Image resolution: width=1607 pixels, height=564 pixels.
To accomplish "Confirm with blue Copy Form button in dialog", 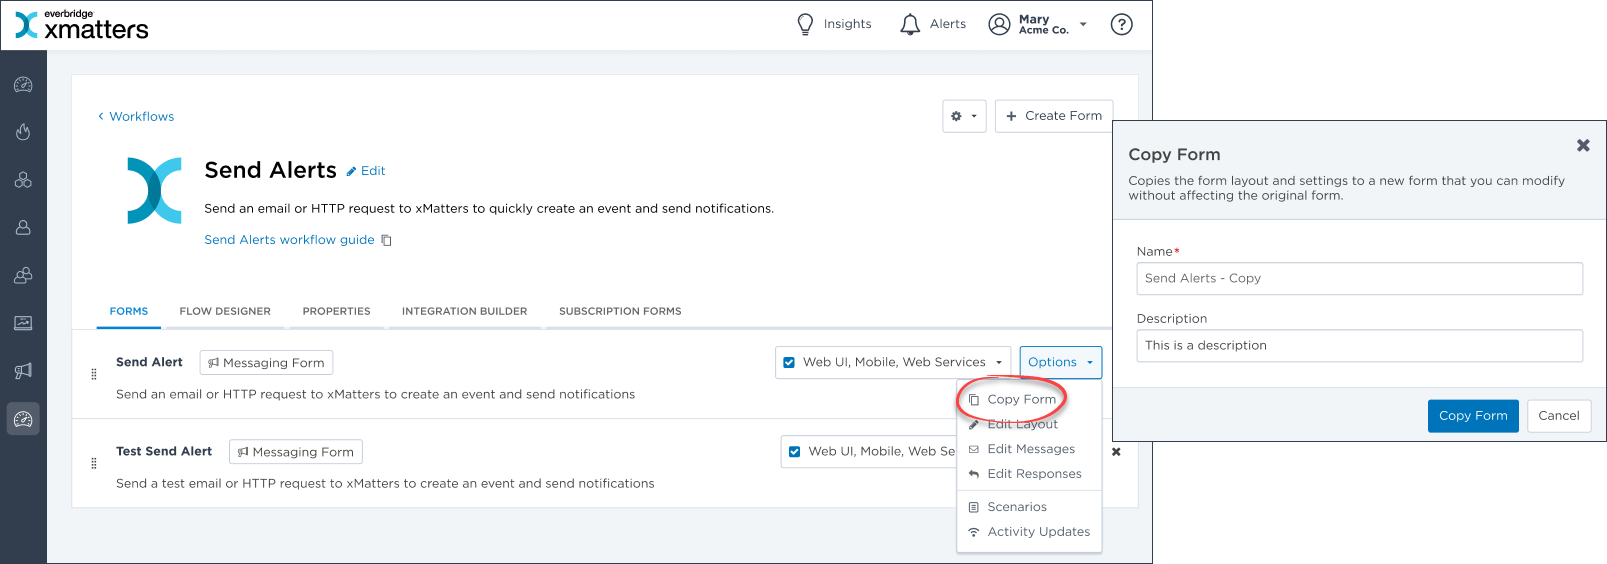I will click(x=1473, y=416).
